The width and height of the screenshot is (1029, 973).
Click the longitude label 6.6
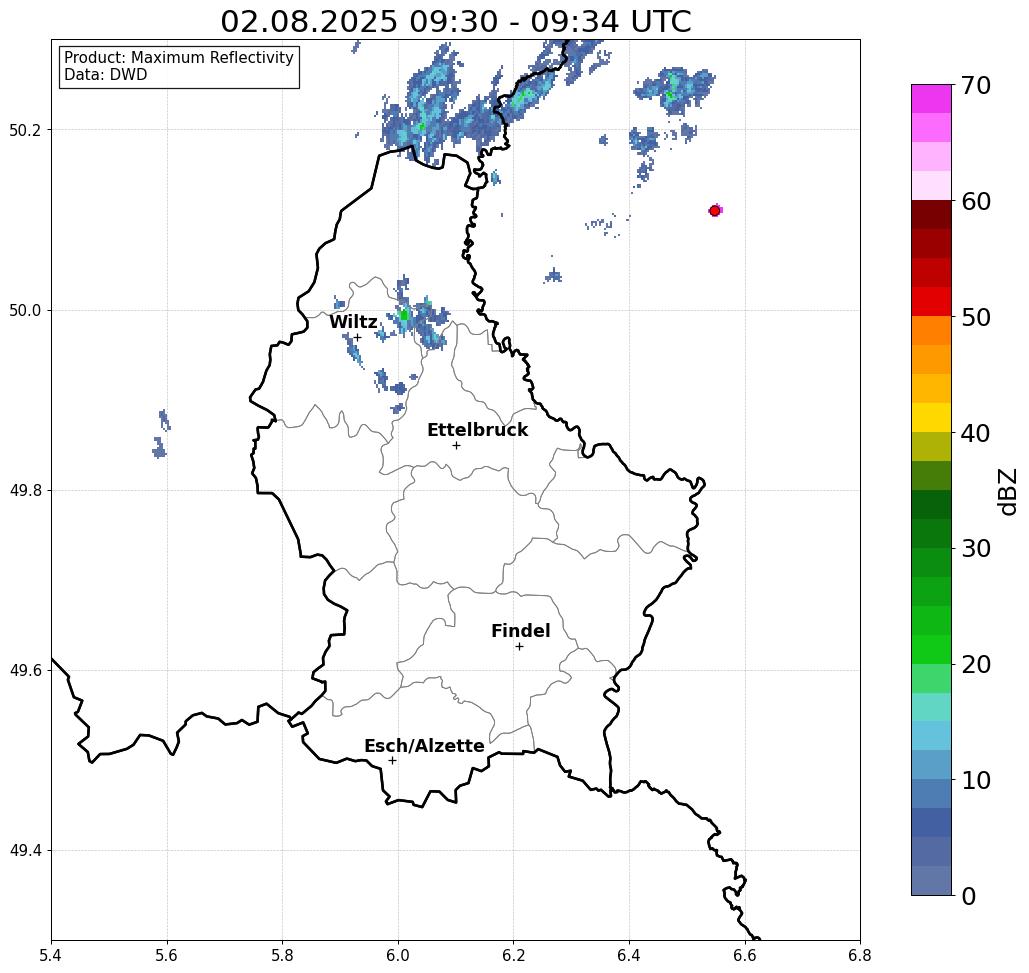coord(744,955)
